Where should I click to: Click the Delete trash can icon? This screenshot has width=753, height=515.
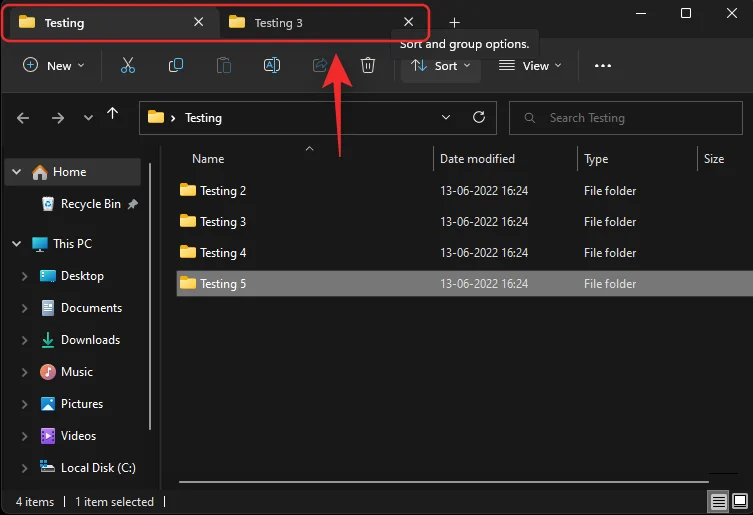click(368, 65)
